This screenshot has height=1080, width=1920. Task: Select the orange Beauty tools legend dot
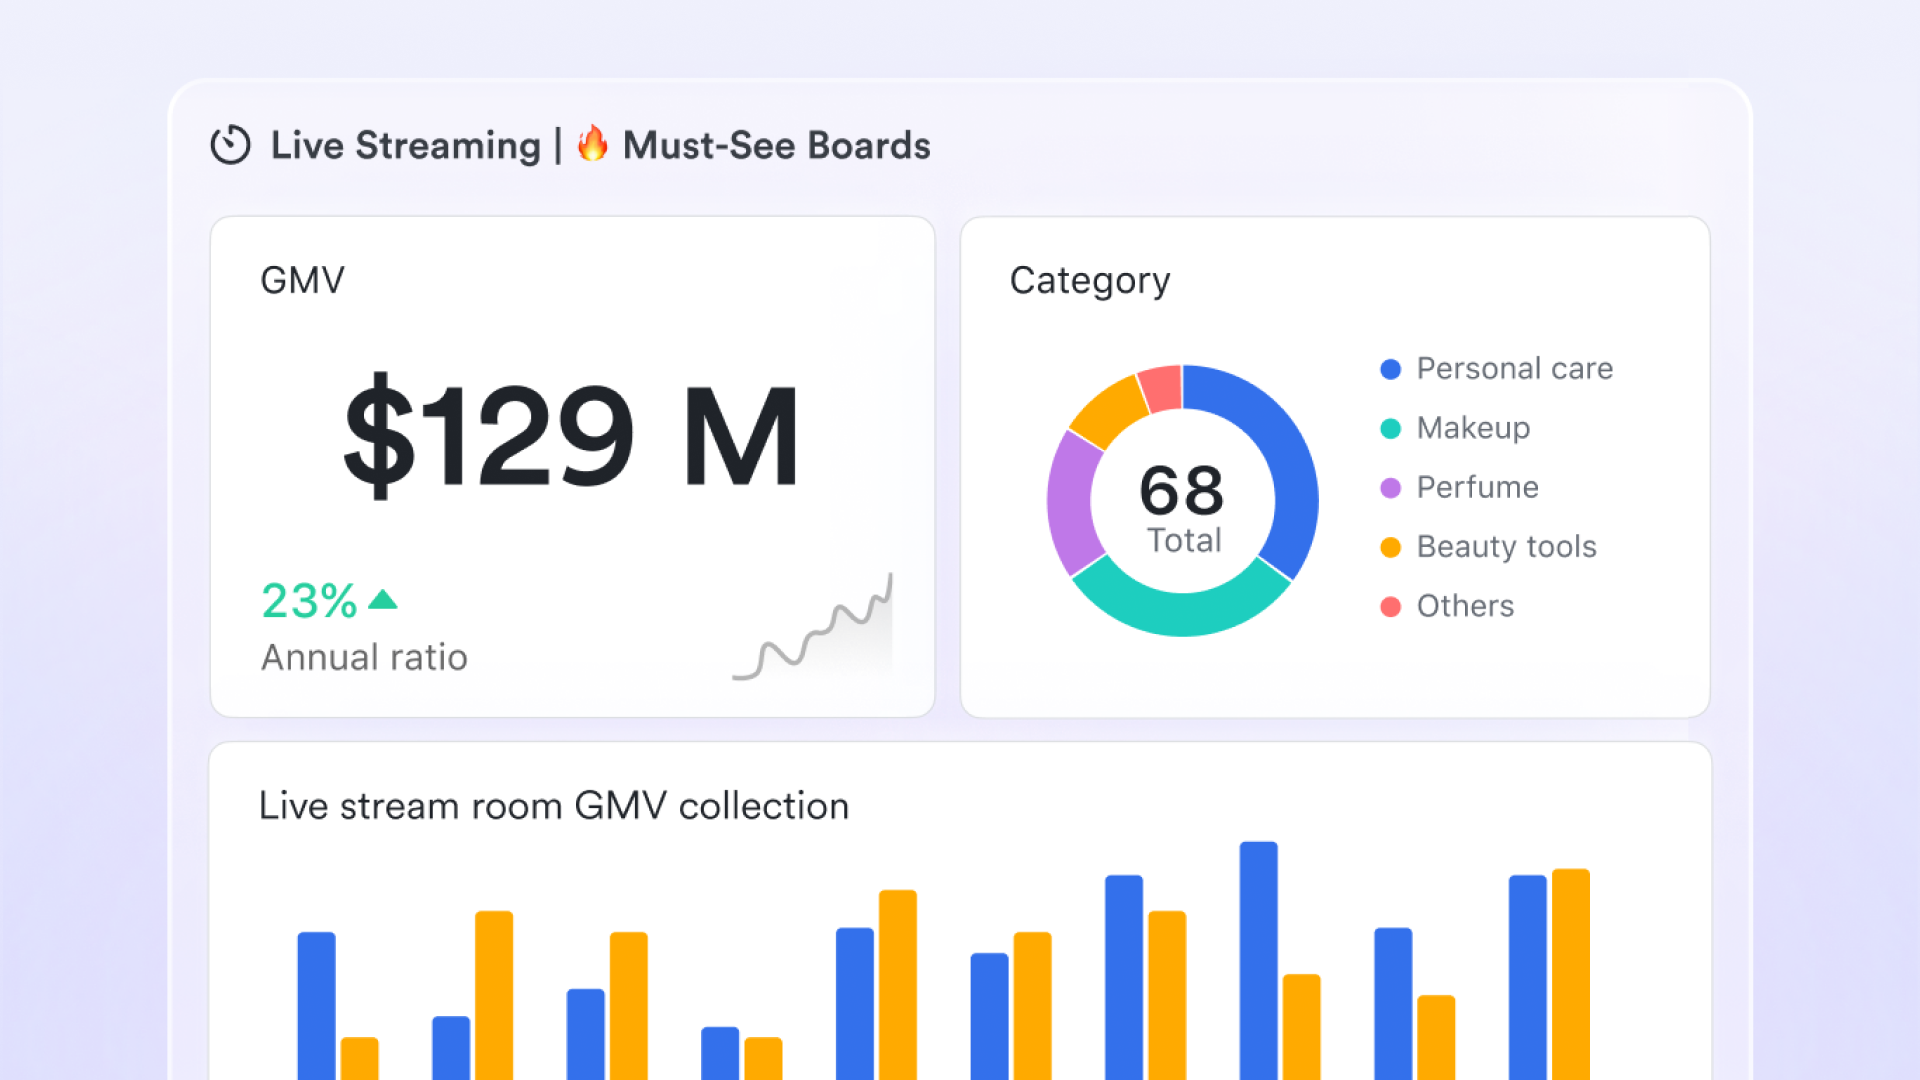(1390, 547)
